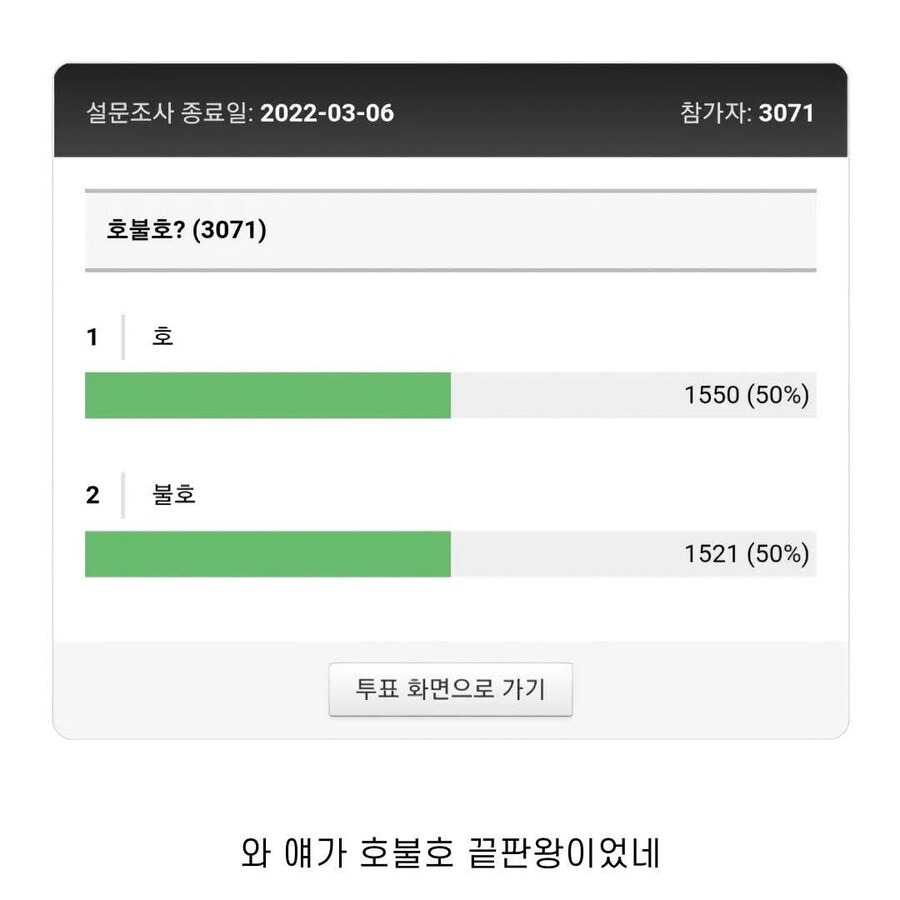Click the 1521 (50%) vote count
Viewport: 900px width, 900px height.
(x=746, y=554)
